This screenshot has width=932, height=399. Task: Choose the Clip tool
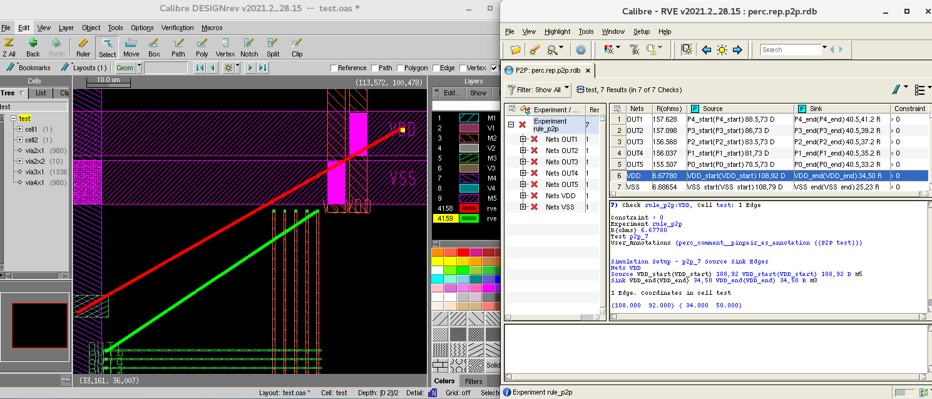(297, 47)
